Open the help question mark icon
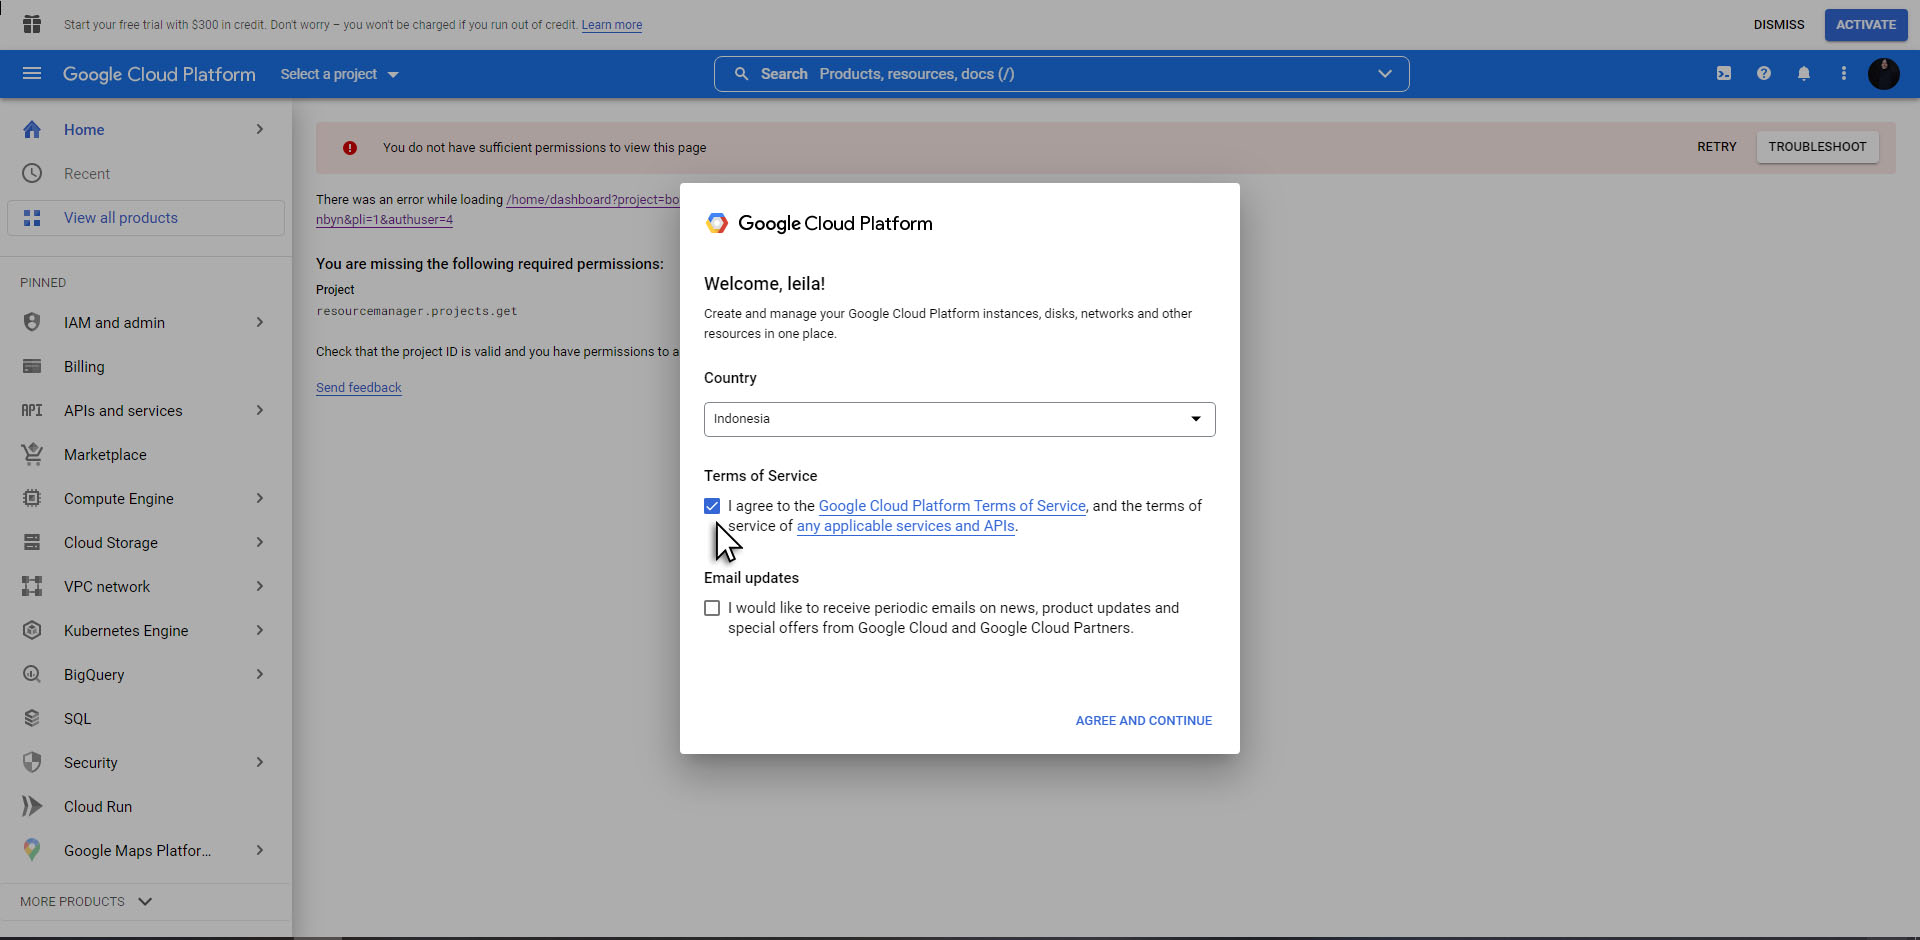 point(1764,74)
